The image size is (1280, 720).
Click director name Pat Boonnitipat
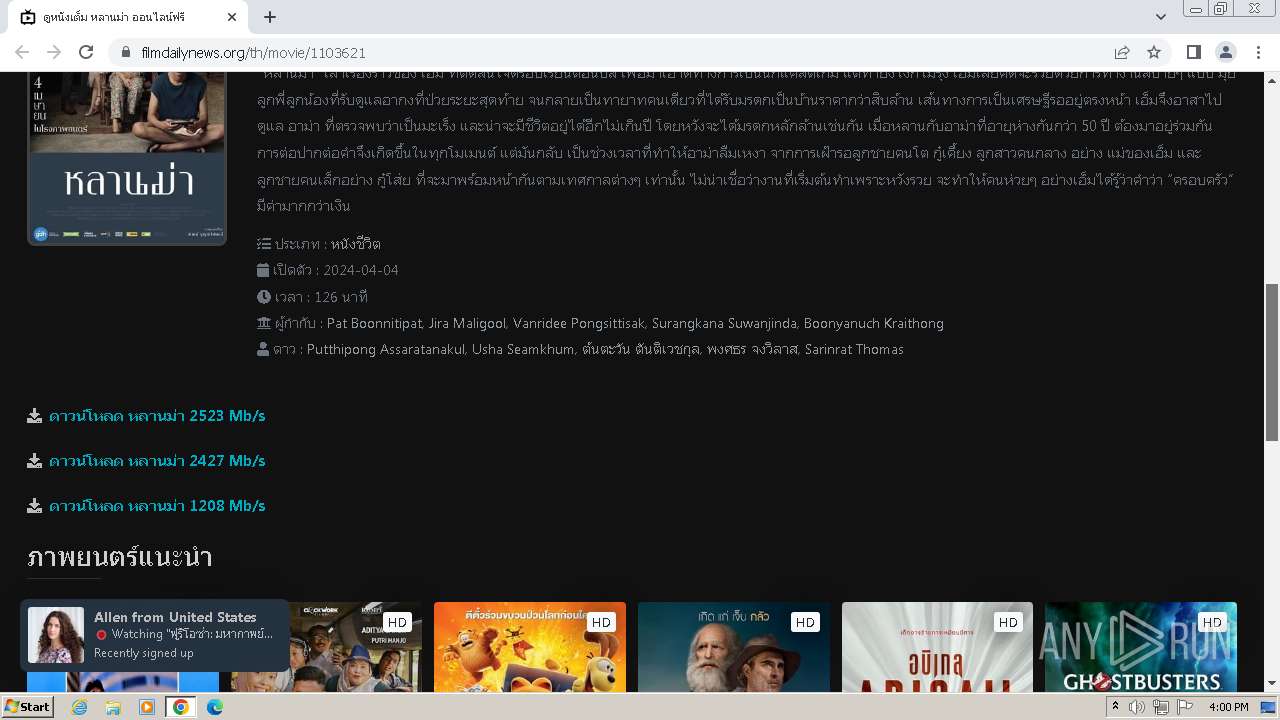tap(374, 323)
